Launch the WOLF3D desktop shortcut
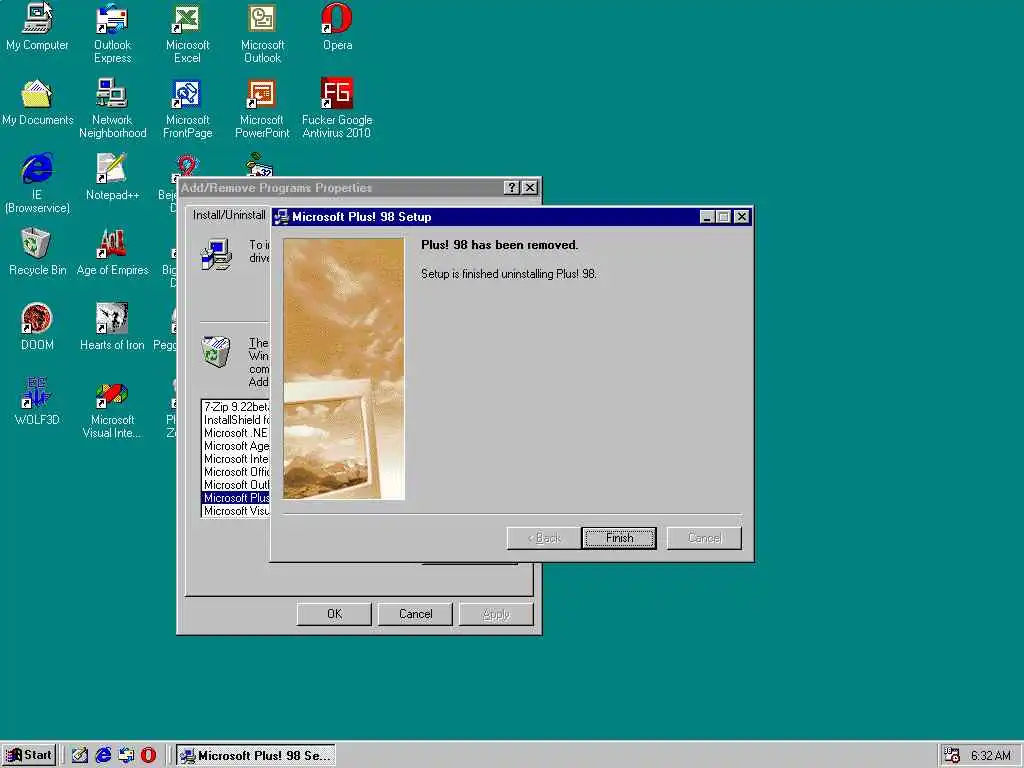This screenshot has height=768, width=1024. [37, 401]
